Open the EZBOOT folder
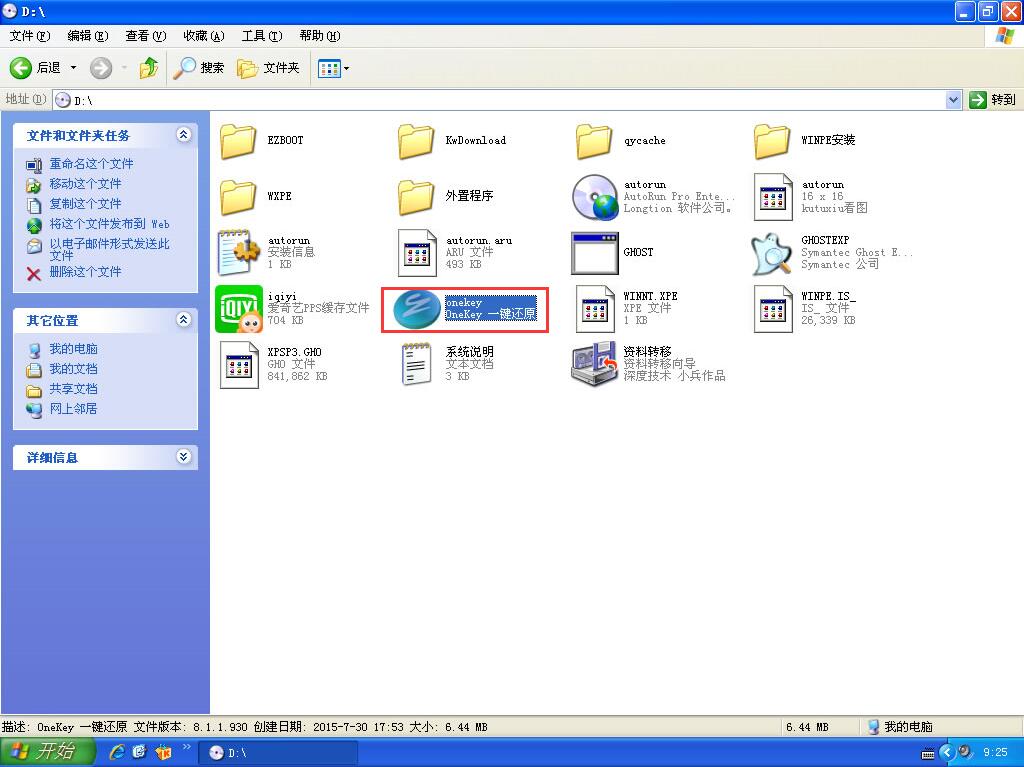The height and width of the screenshot is (767, 1024). tap(238, 140)
